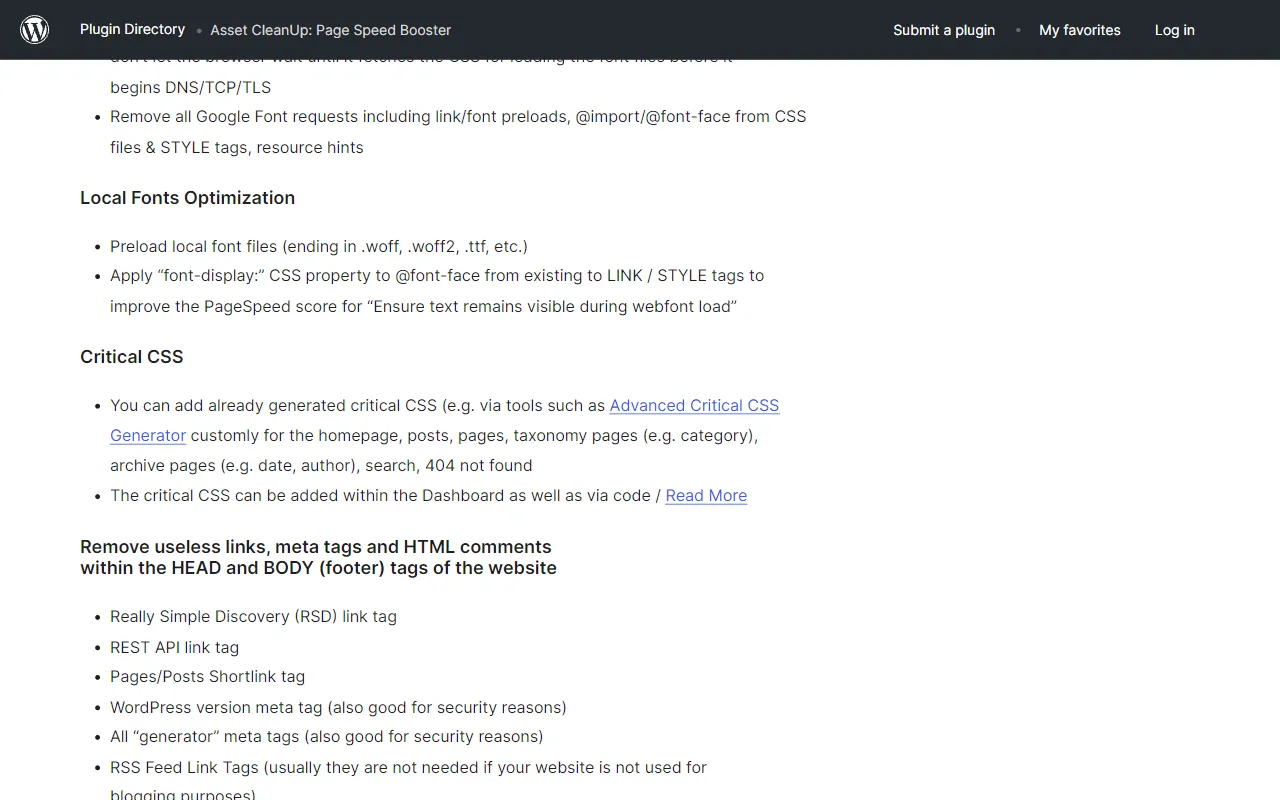Viewport: 1280px width, 800px height.
Task: Follow the Advanced Critical CSS Generator link
Action: 444,420
